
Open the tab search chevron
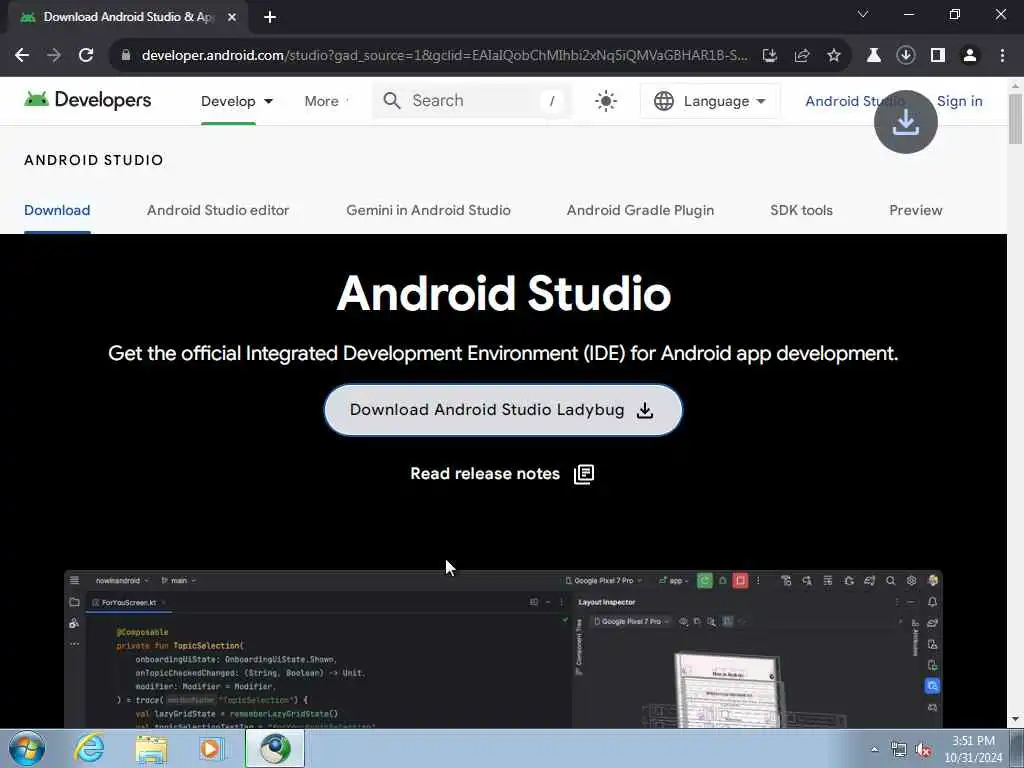(863, 14)
